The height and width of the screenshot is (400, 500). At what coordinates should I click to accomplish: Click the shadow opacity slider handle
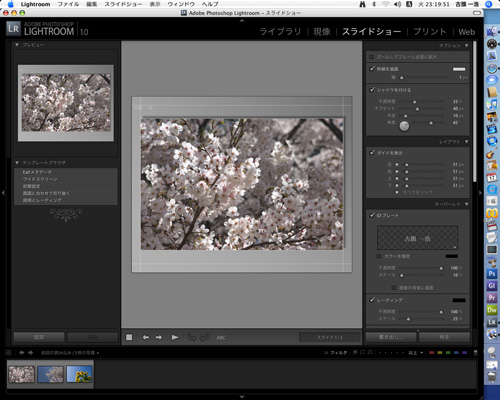coord(414,102)
